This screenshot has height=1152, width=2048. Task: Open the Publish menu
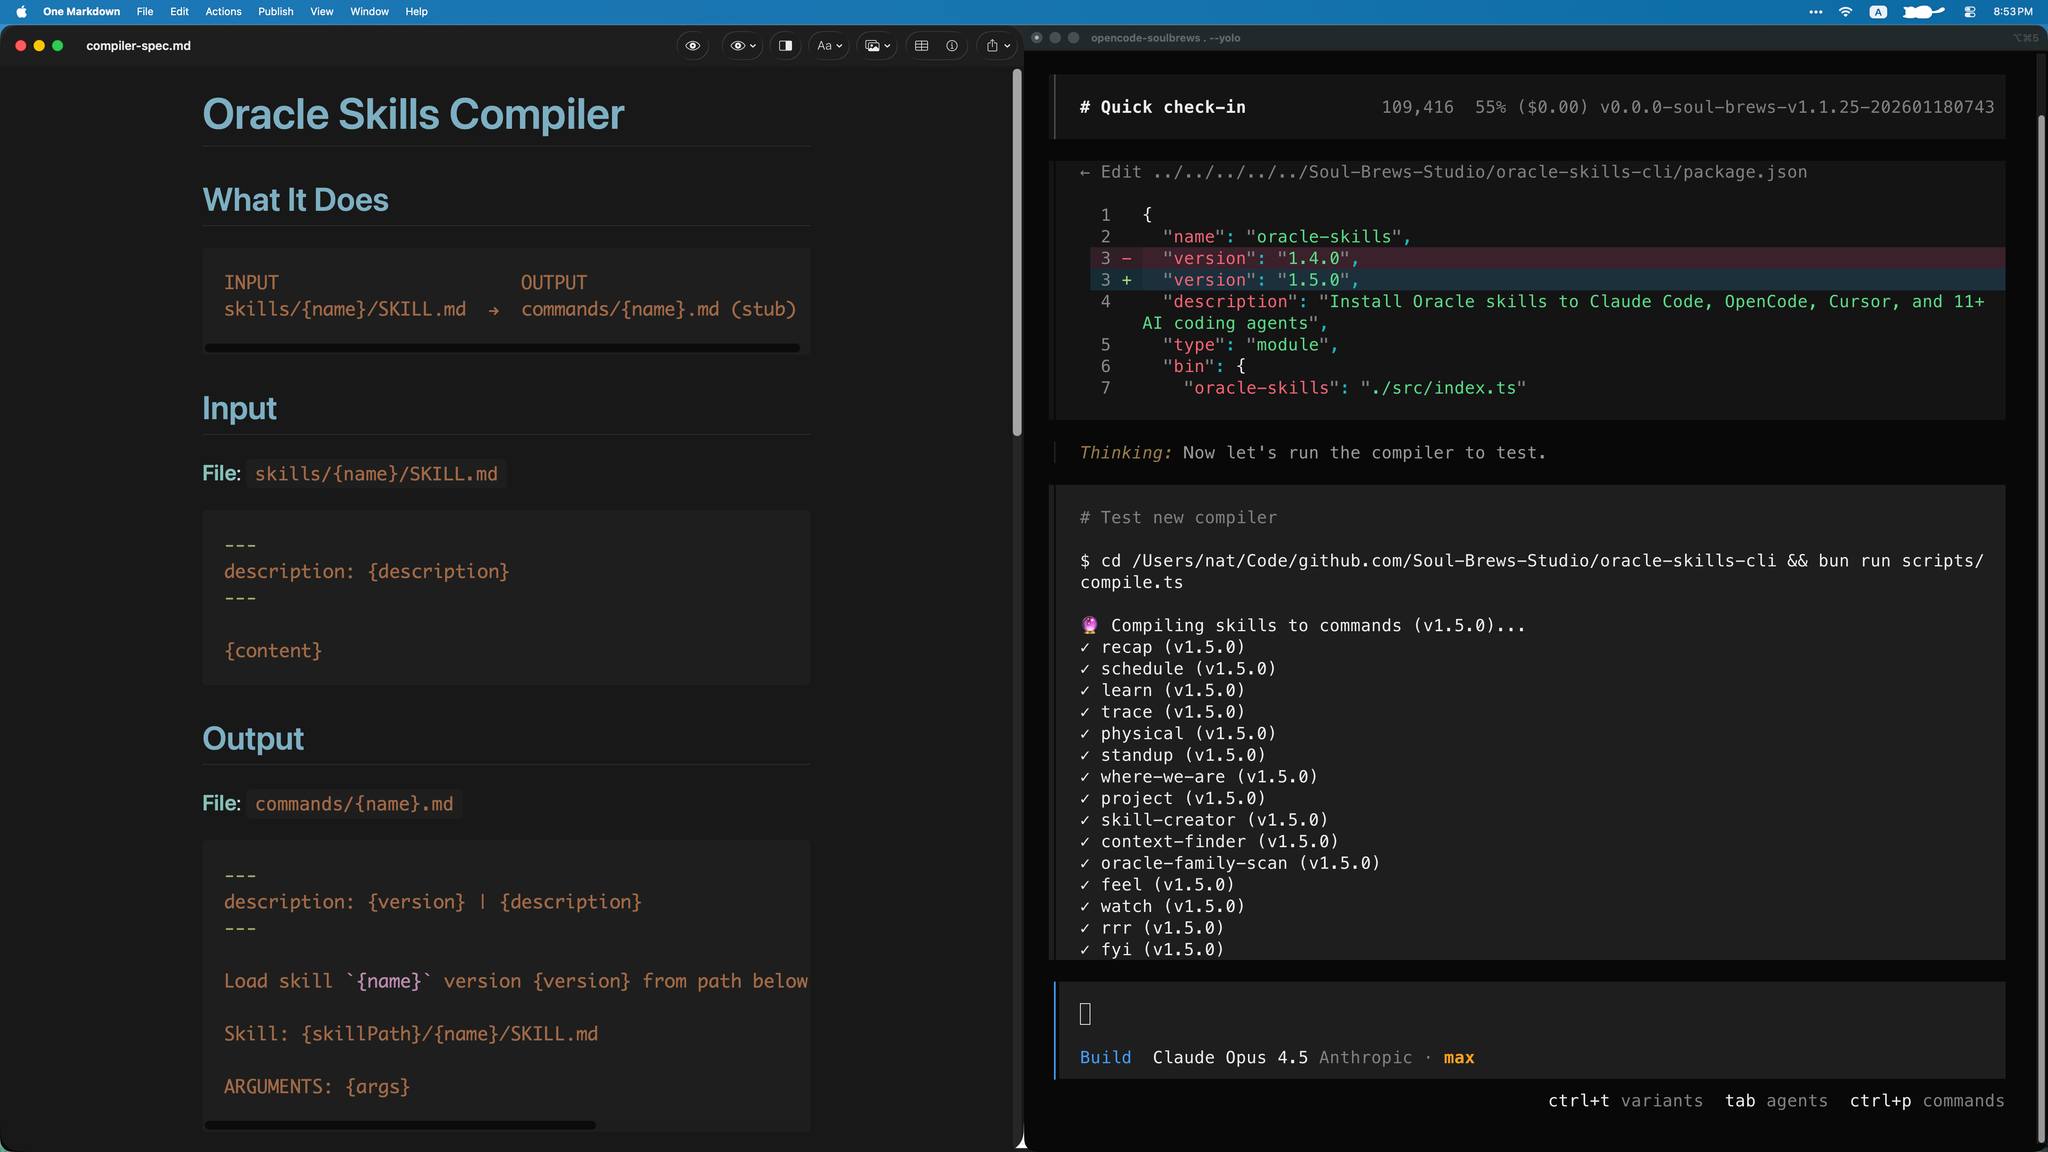pos(276,12)
